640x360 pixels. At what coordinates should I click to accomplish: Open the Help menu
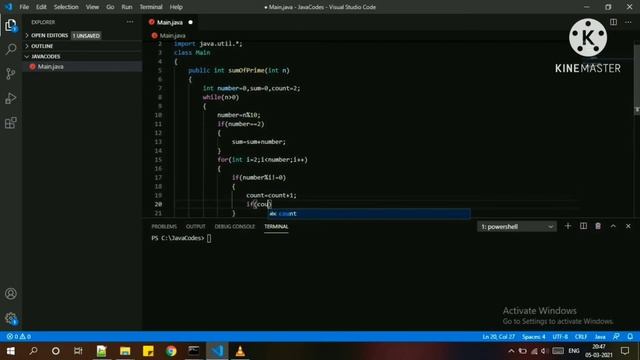(176, 7)
